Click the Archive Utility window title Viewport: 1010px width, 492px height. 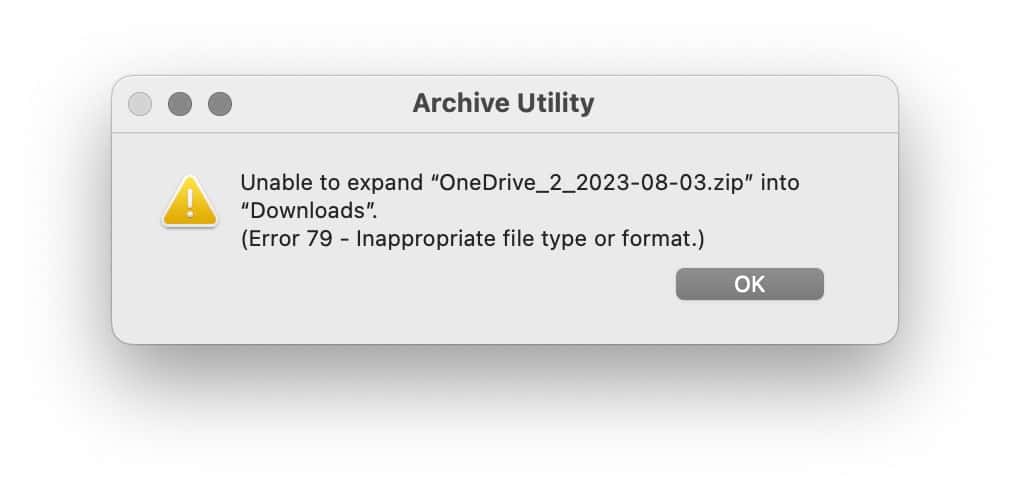[503, 103]
